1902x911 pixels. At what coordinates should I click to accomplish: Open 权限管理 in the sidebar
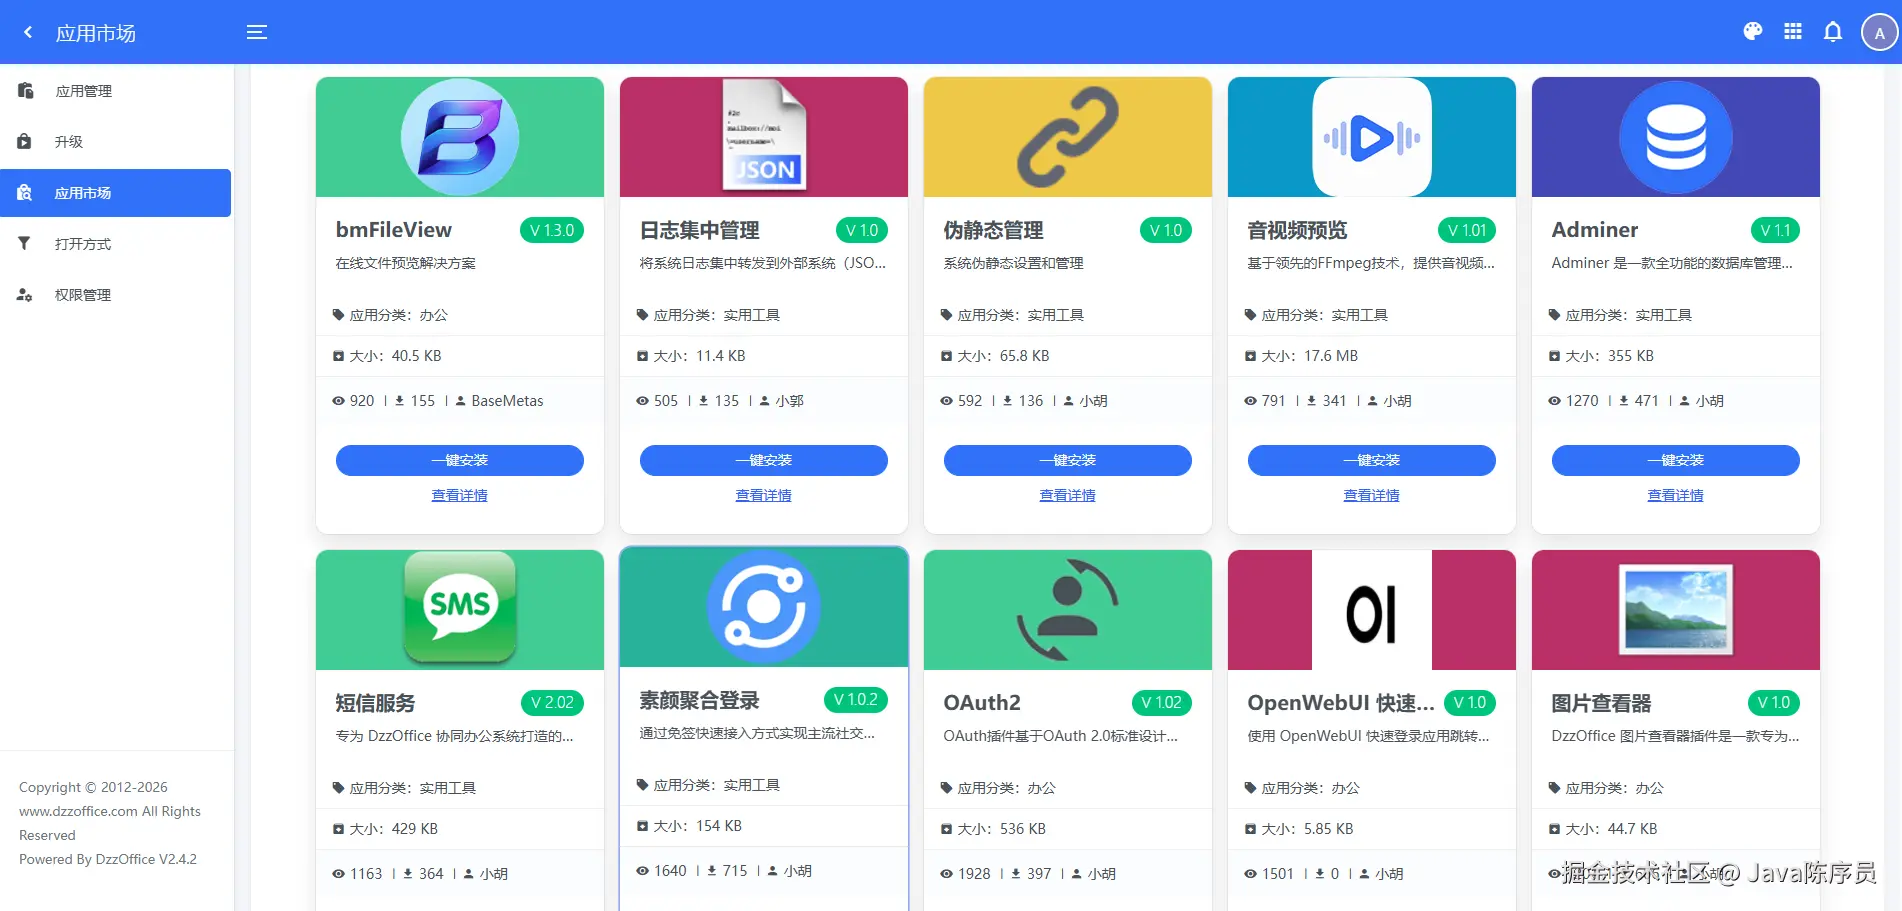tap(116, 295)
